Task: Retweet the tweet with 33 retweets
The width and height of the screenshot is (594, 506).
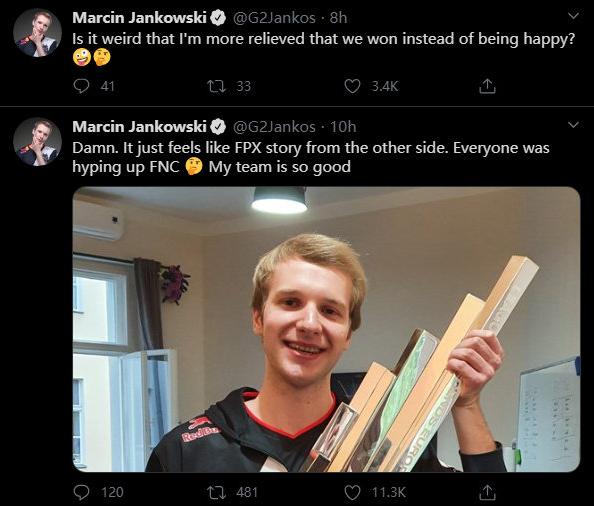Action: 217,86
